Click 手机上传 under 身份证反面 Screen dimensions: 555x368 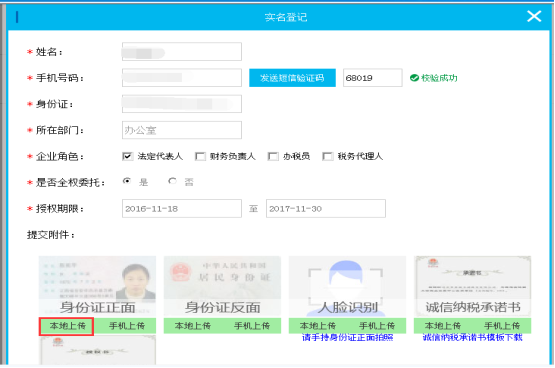pos(252,326)
